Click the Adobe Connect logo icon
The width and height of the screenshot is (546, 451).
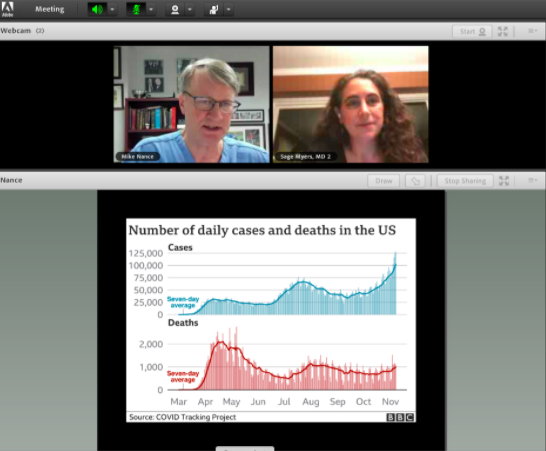click(7, 9)
